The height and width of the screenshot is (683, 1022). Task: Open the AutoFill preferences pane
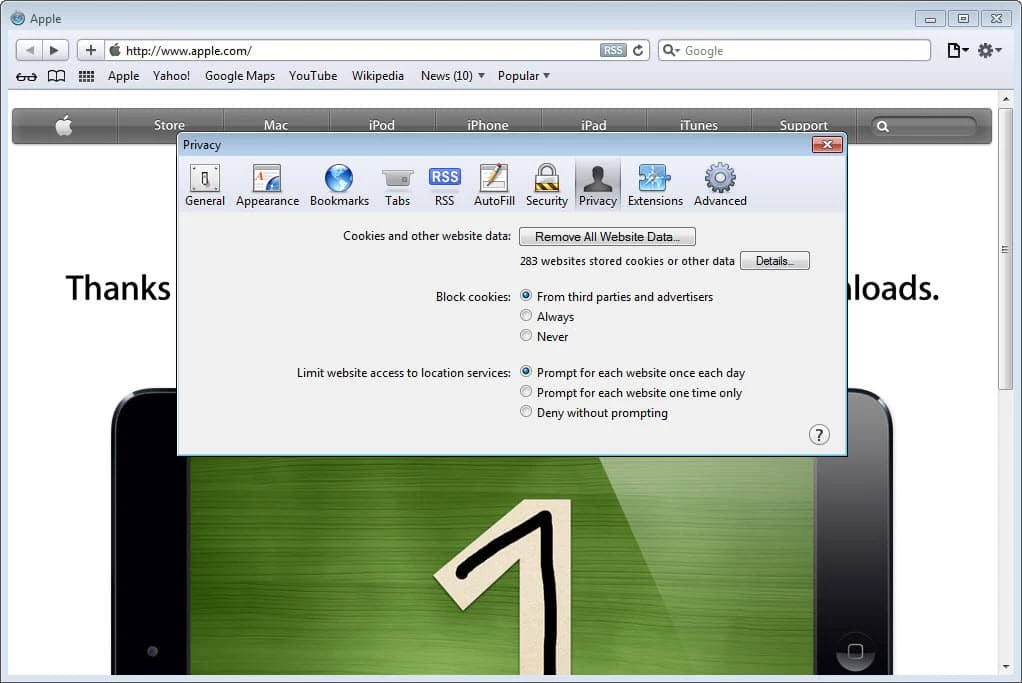[x=494, y=185]
